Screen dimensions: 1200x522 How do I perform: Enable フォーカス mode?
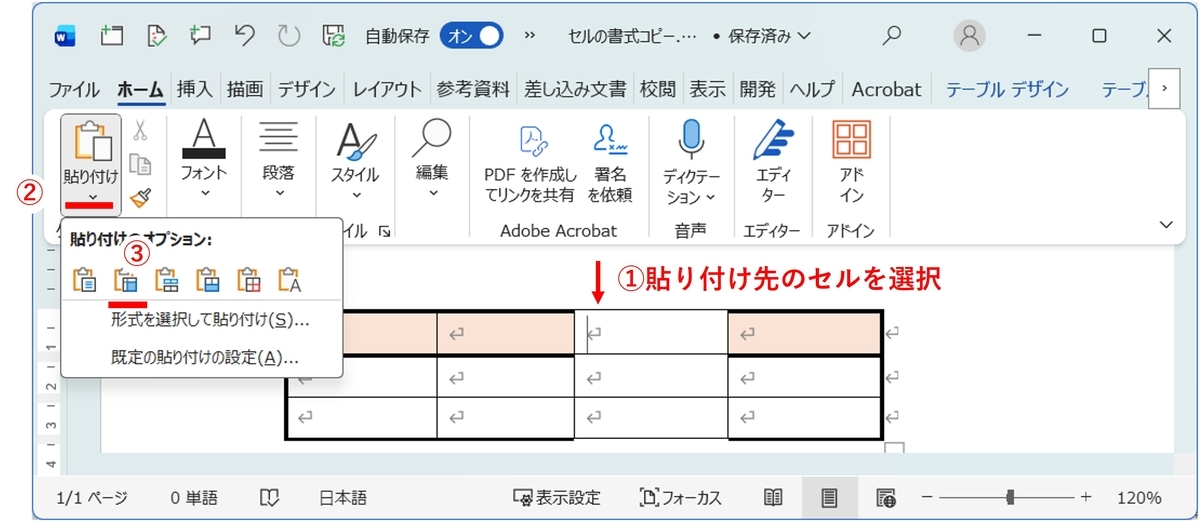[680, 497]
